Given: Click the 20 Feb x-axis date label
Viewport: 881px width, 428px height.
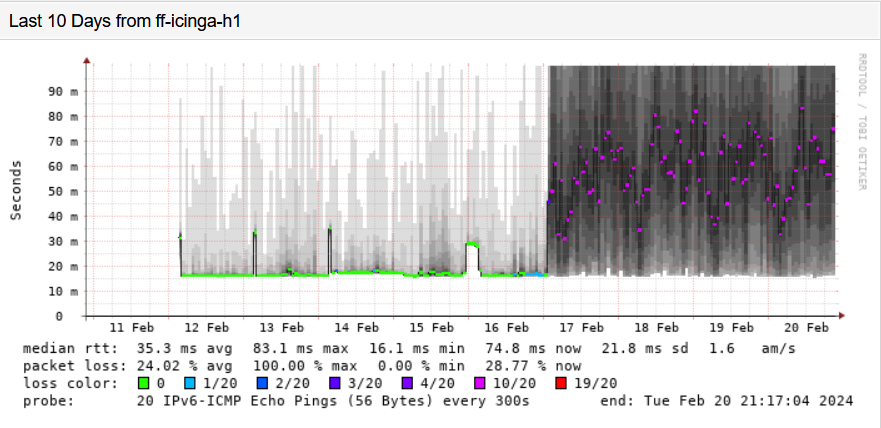Looking at the screenshot, I should 806,327.
